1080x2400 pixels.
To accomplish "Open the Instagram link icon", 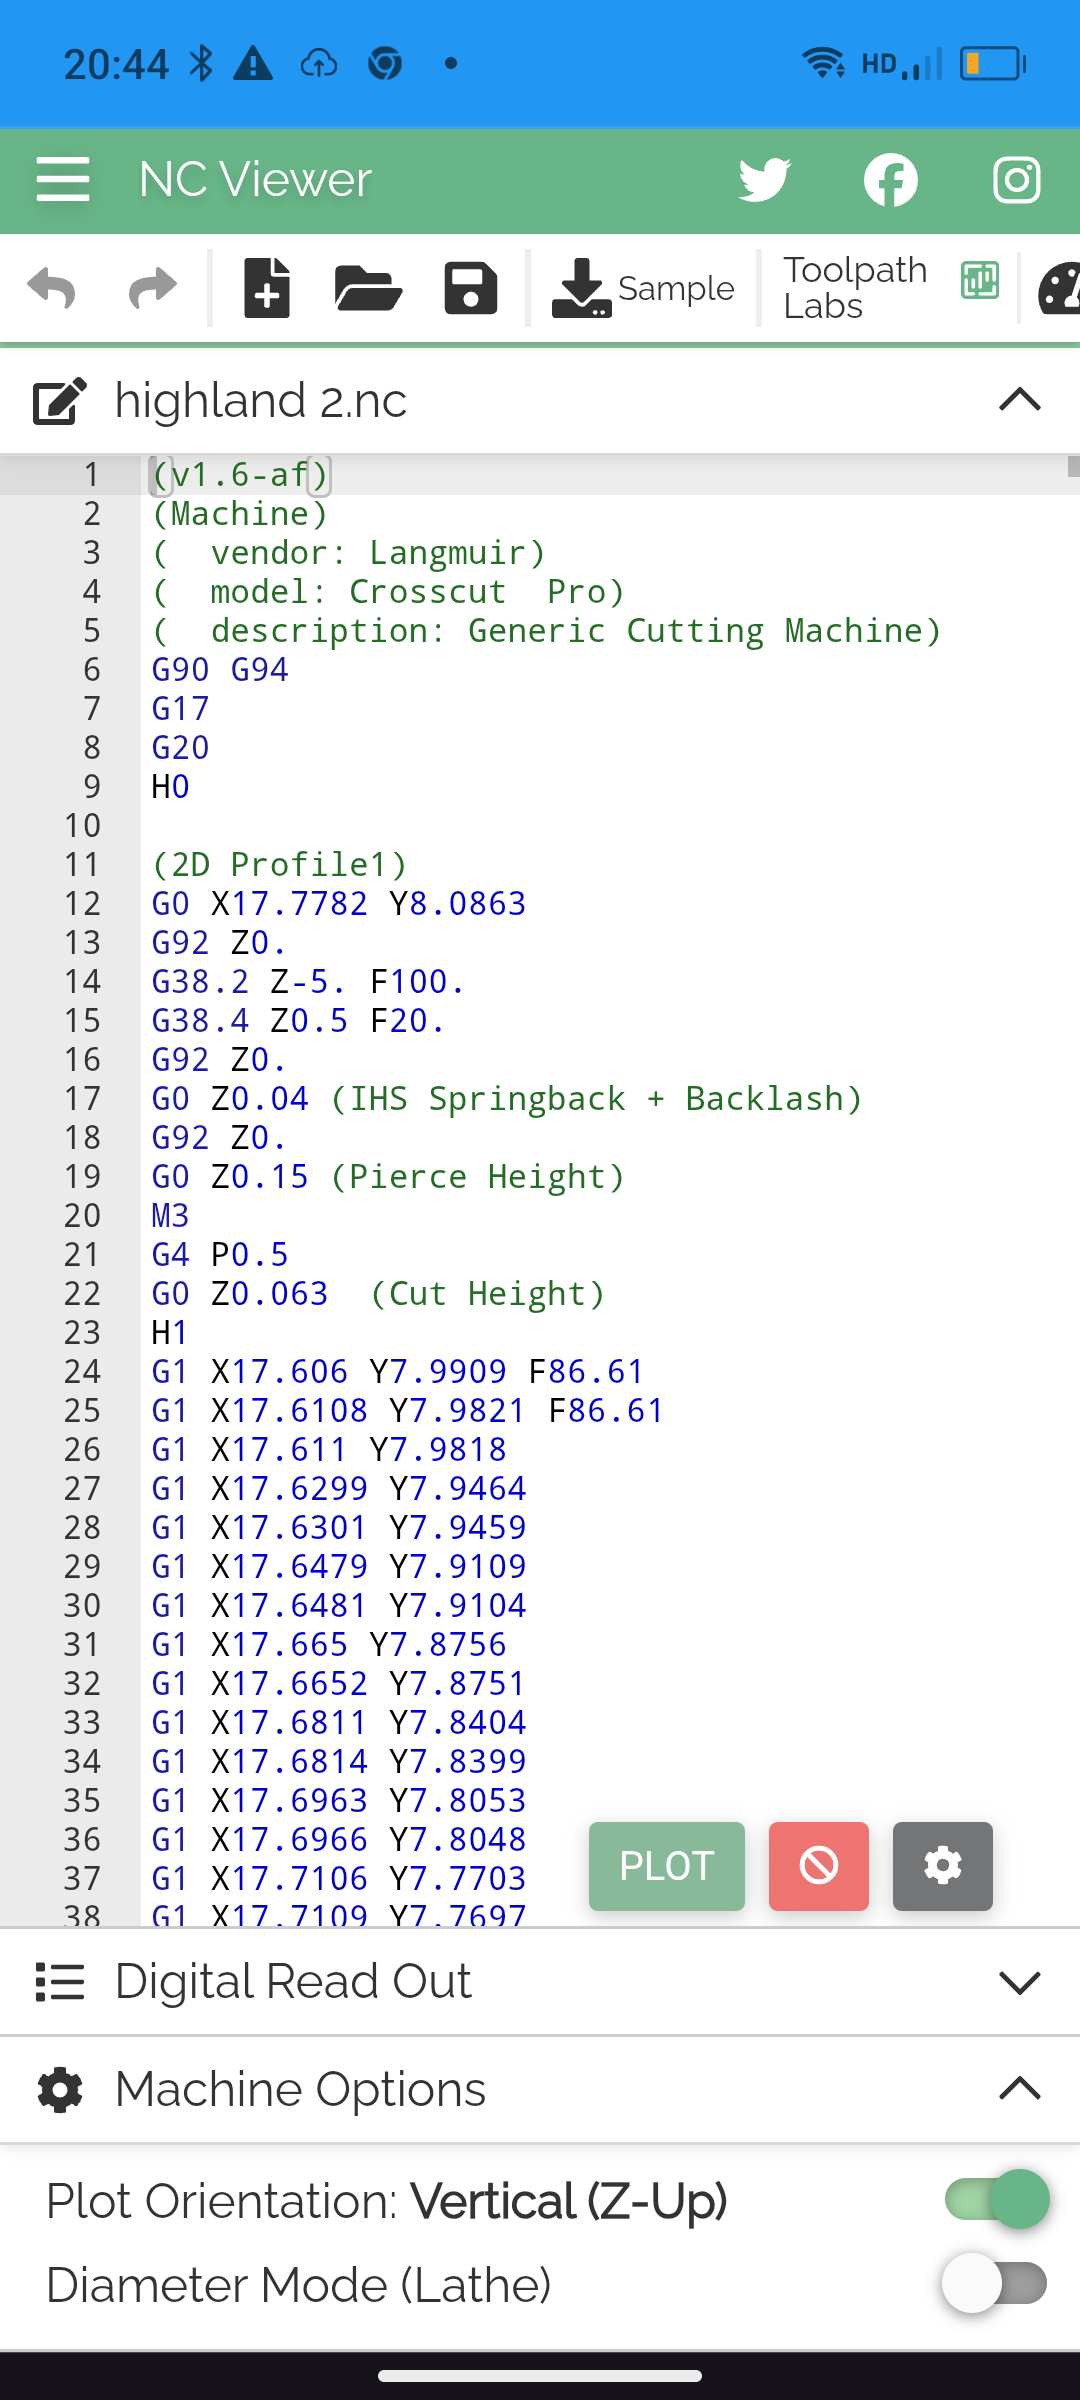I will (x=1017, y=180).
